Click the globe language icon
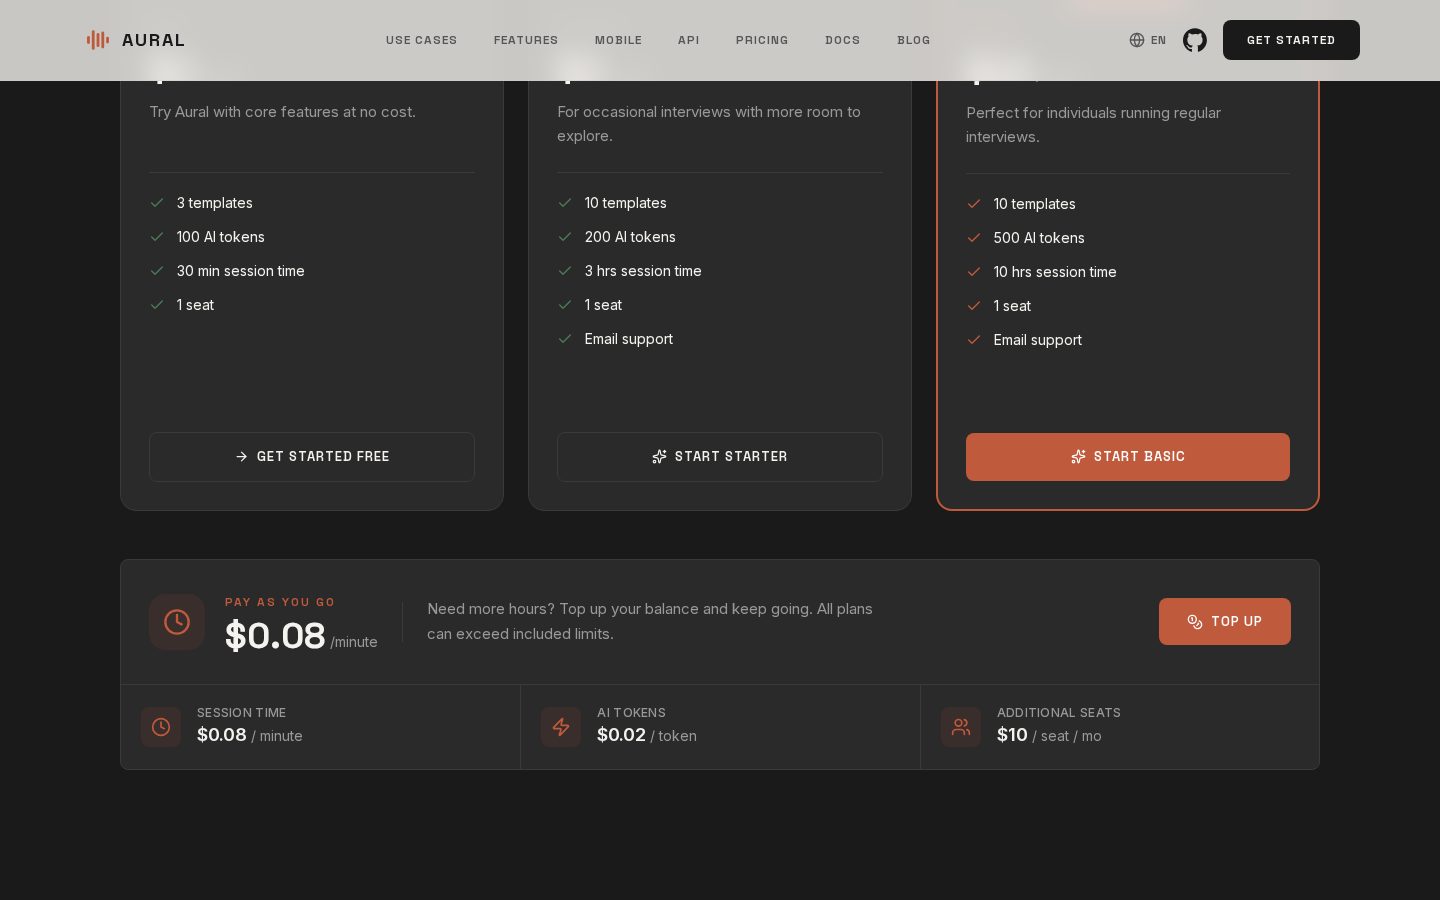 point(1137,40)
